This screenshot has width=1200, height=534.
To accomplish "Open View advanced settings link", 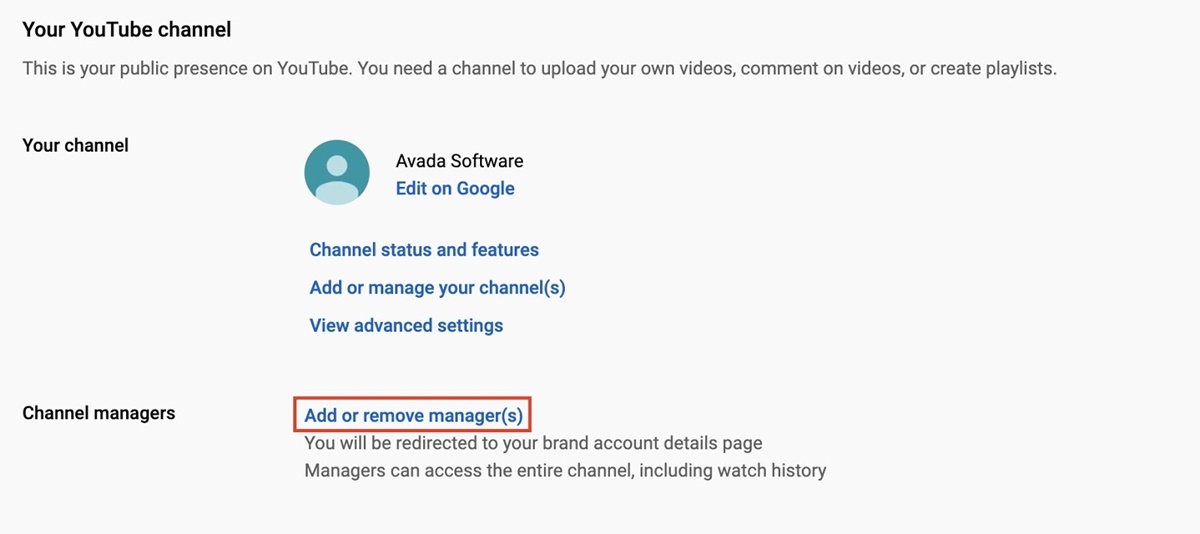I will click(x=406, y=326).
